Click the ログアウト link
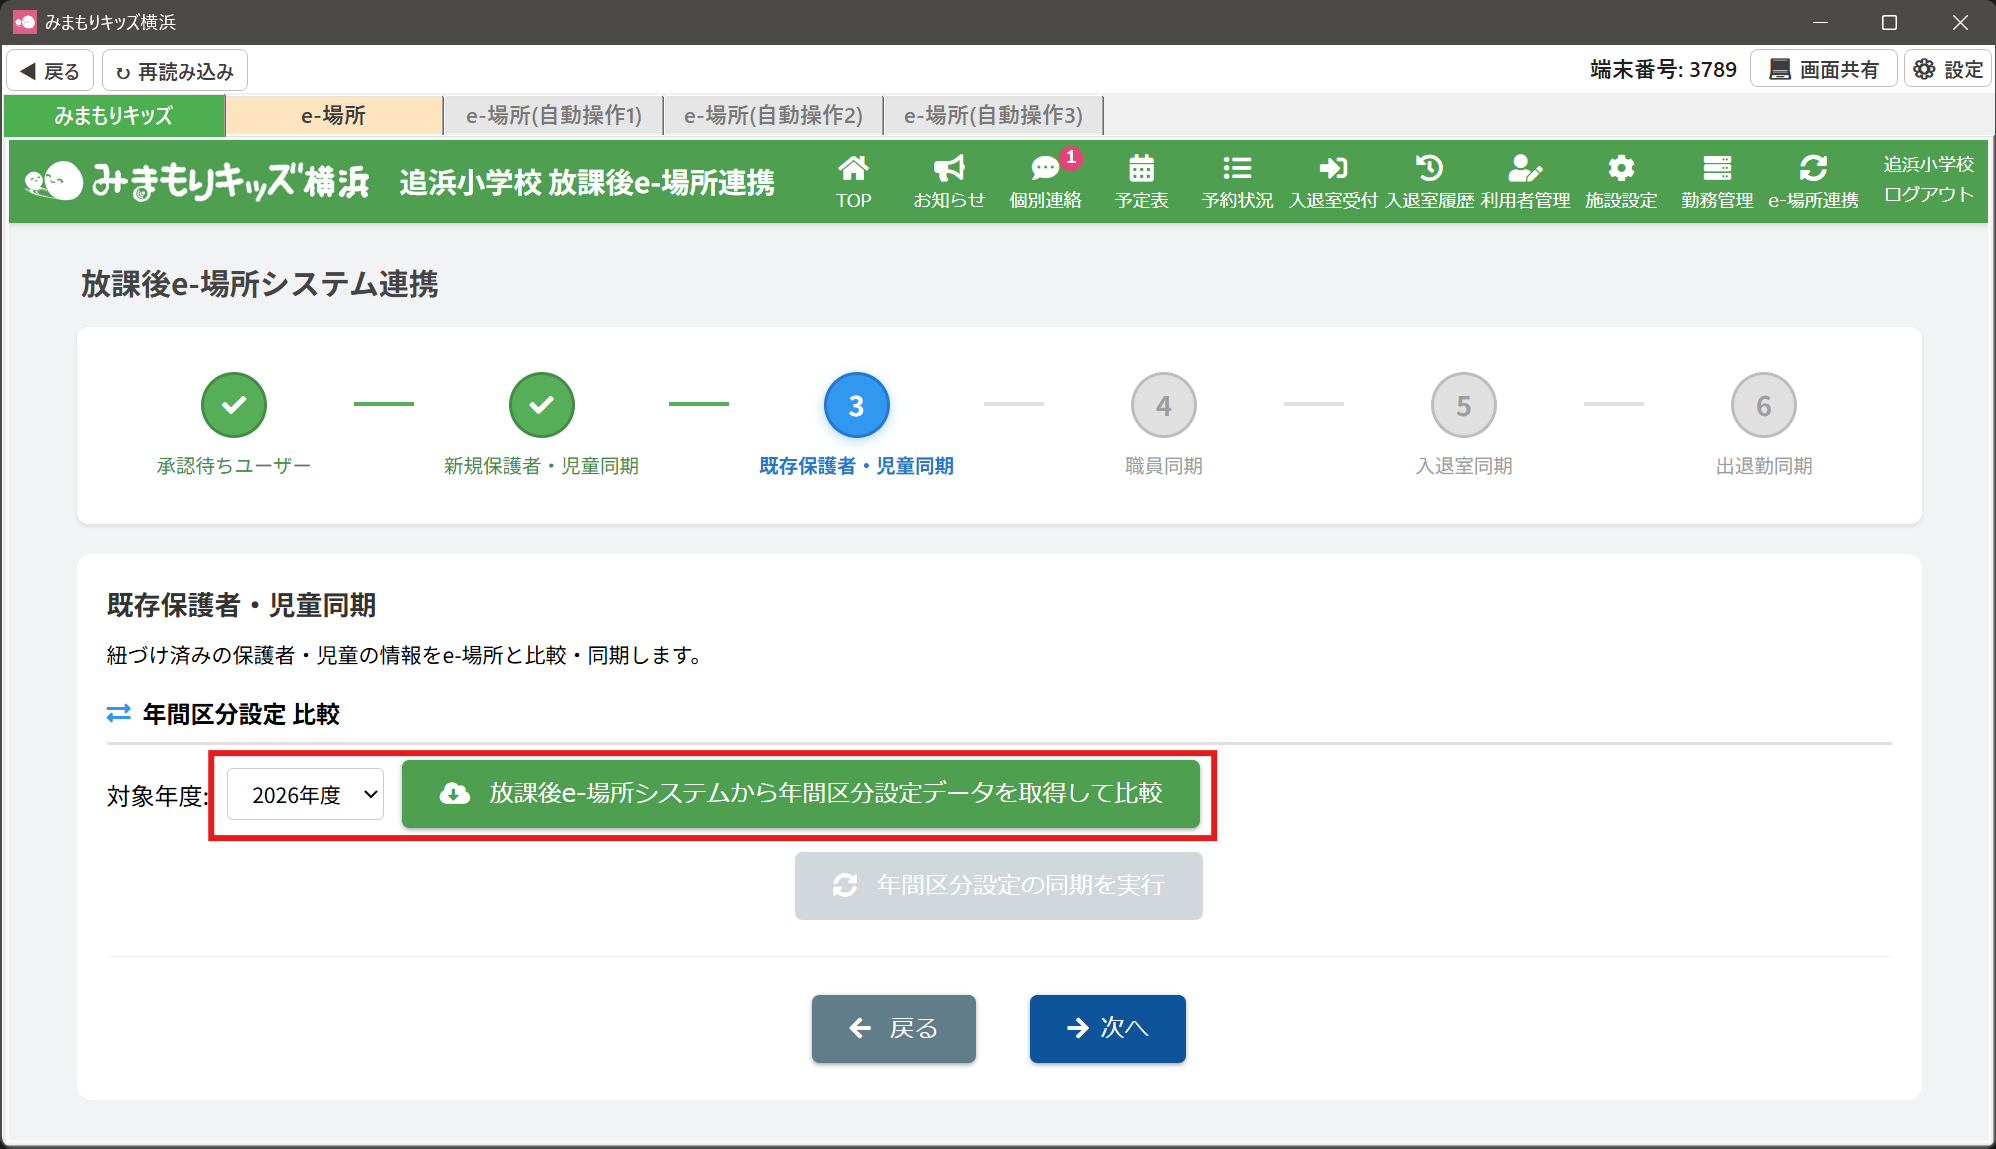 1928,194
